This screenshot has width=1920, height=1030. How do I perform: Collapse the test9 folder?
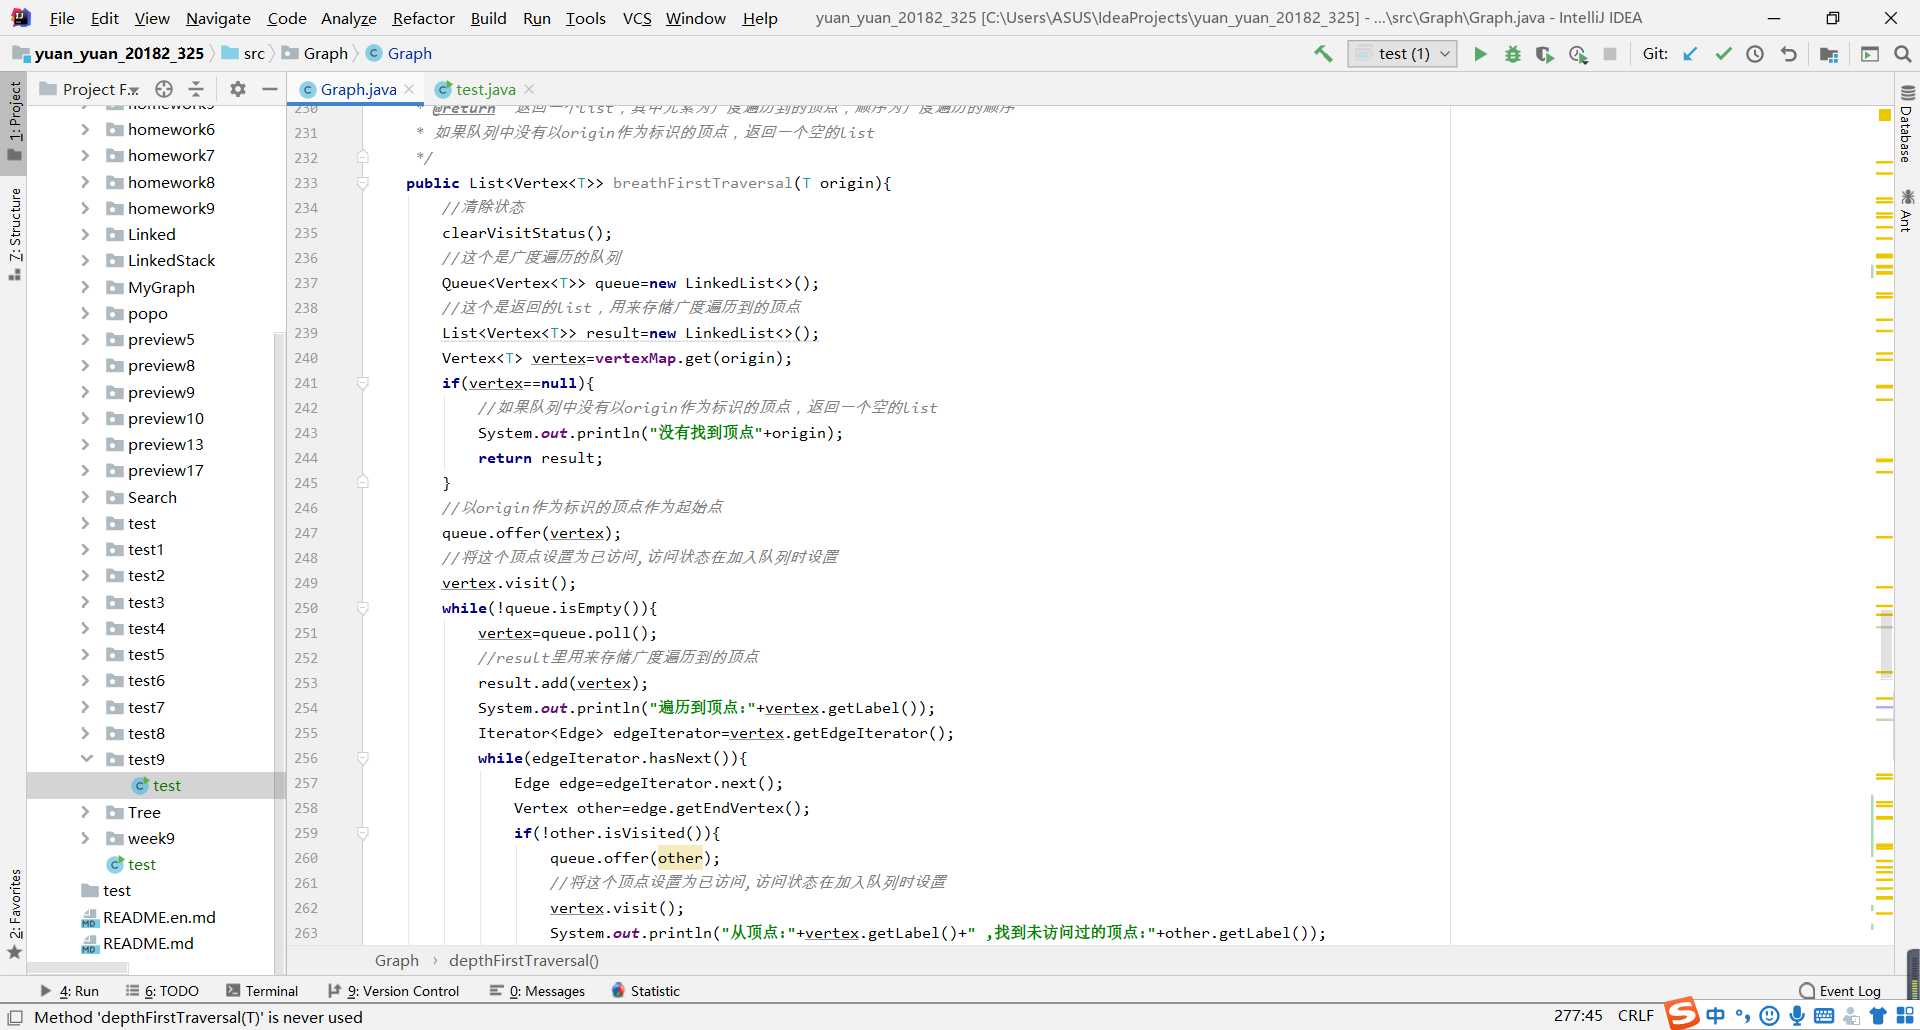(x=86, y=759)
